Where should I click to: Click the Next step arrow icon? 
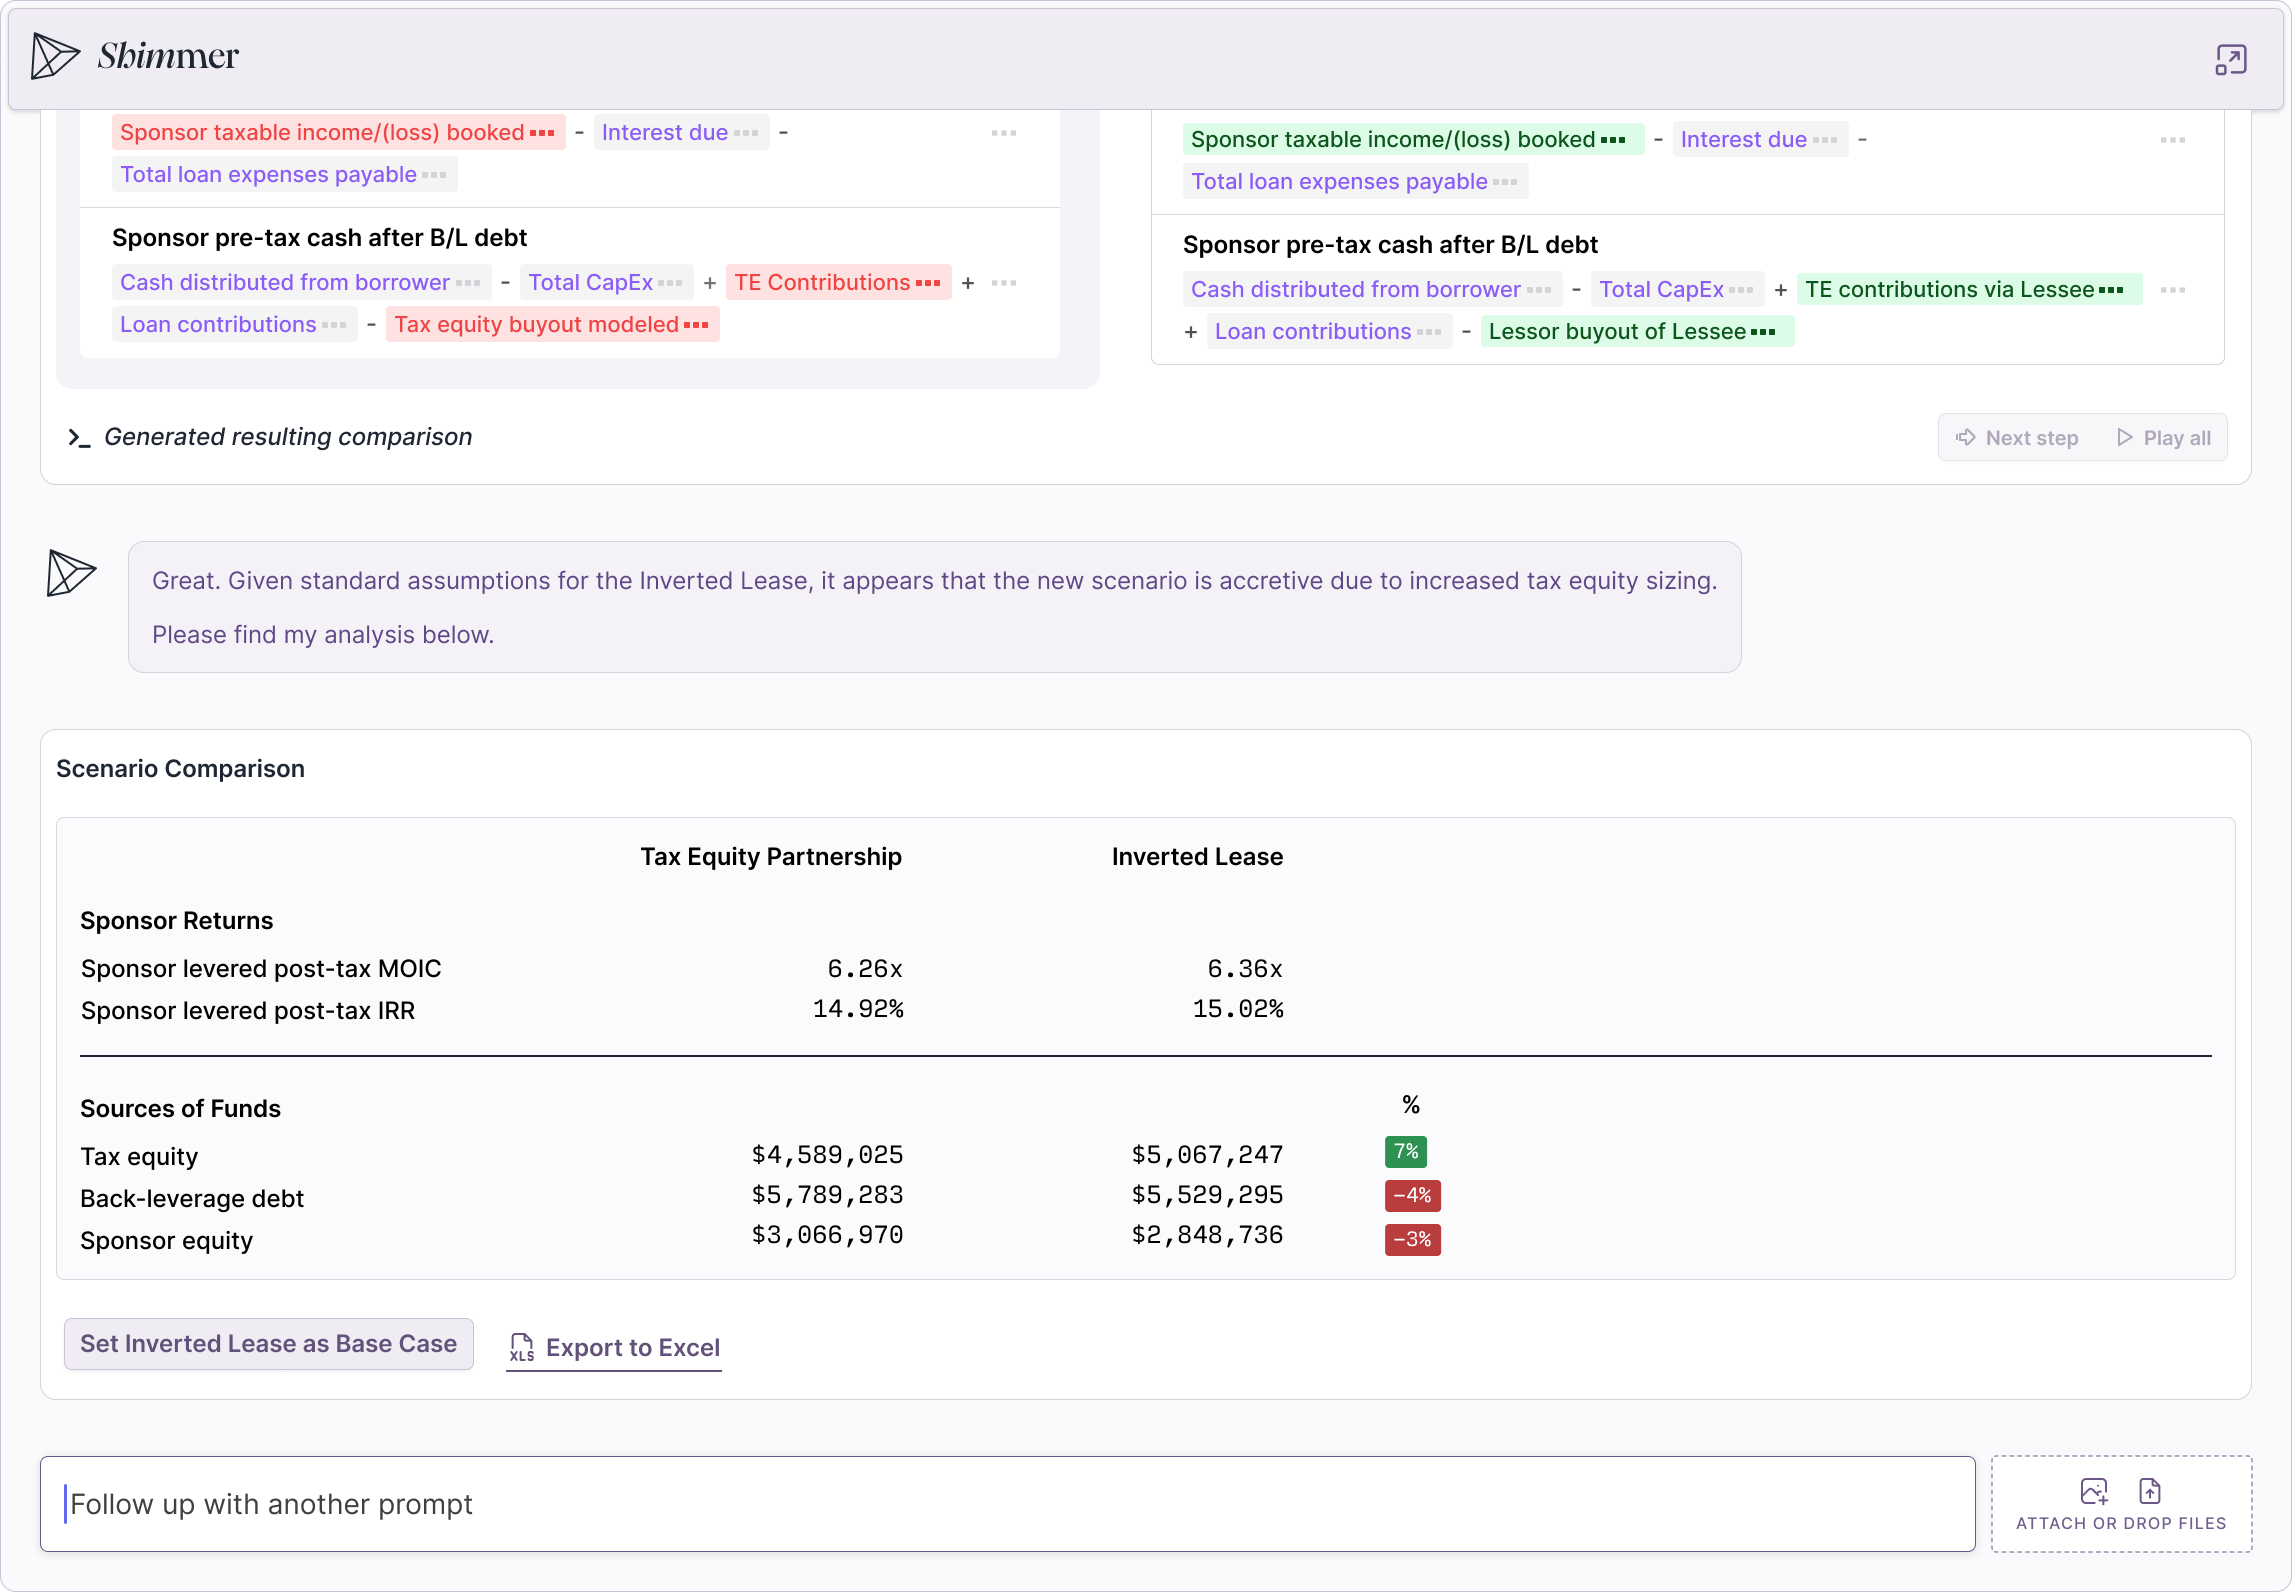point(1965,435)
